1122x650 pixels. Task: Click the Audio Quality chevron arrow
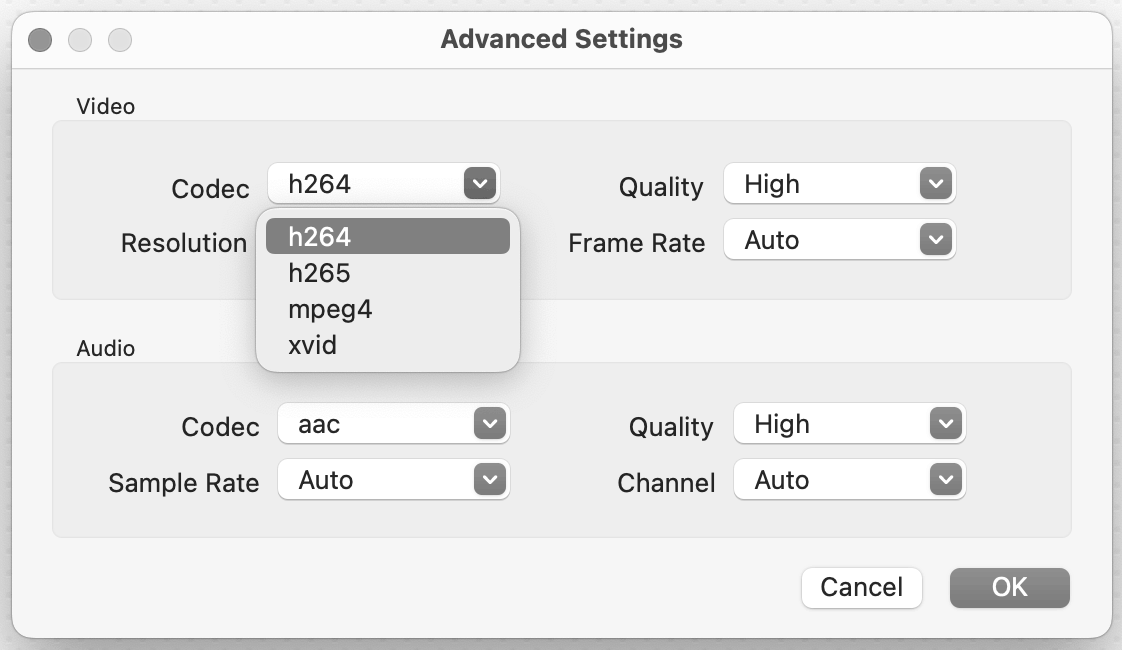pyautogui.click(x=944, y=424)
